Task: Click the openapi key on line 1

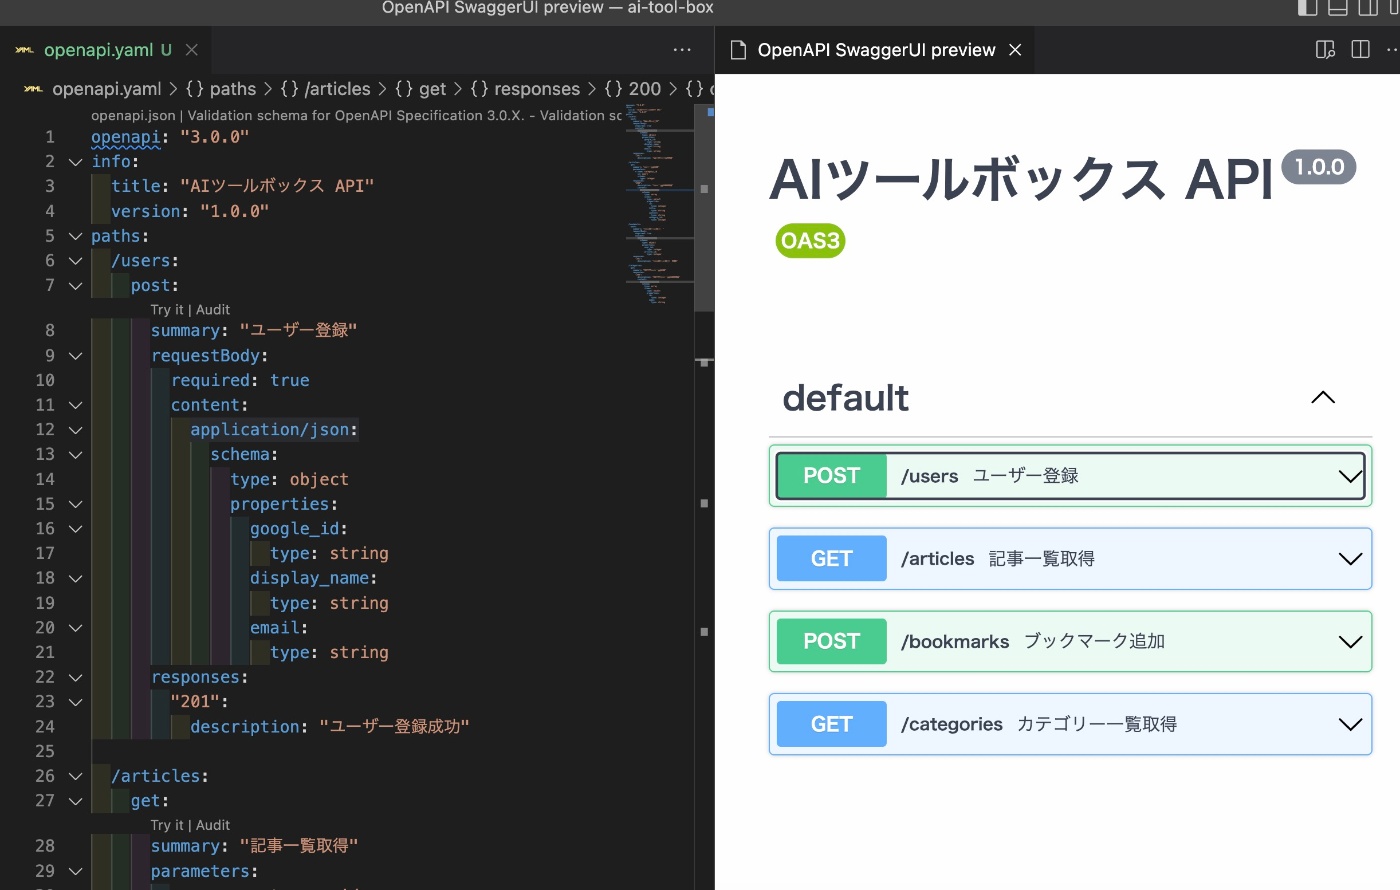Action: point(125,137)
